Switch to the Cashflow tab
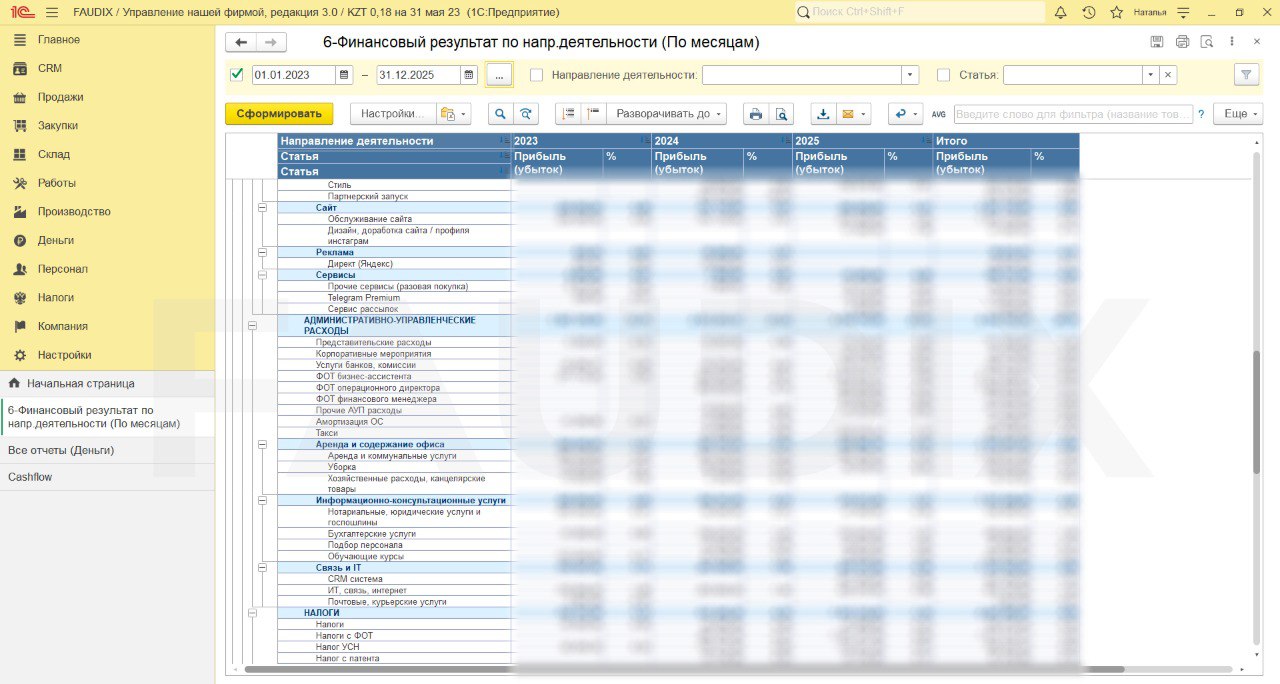1280x684 pixels. (30, 477)
